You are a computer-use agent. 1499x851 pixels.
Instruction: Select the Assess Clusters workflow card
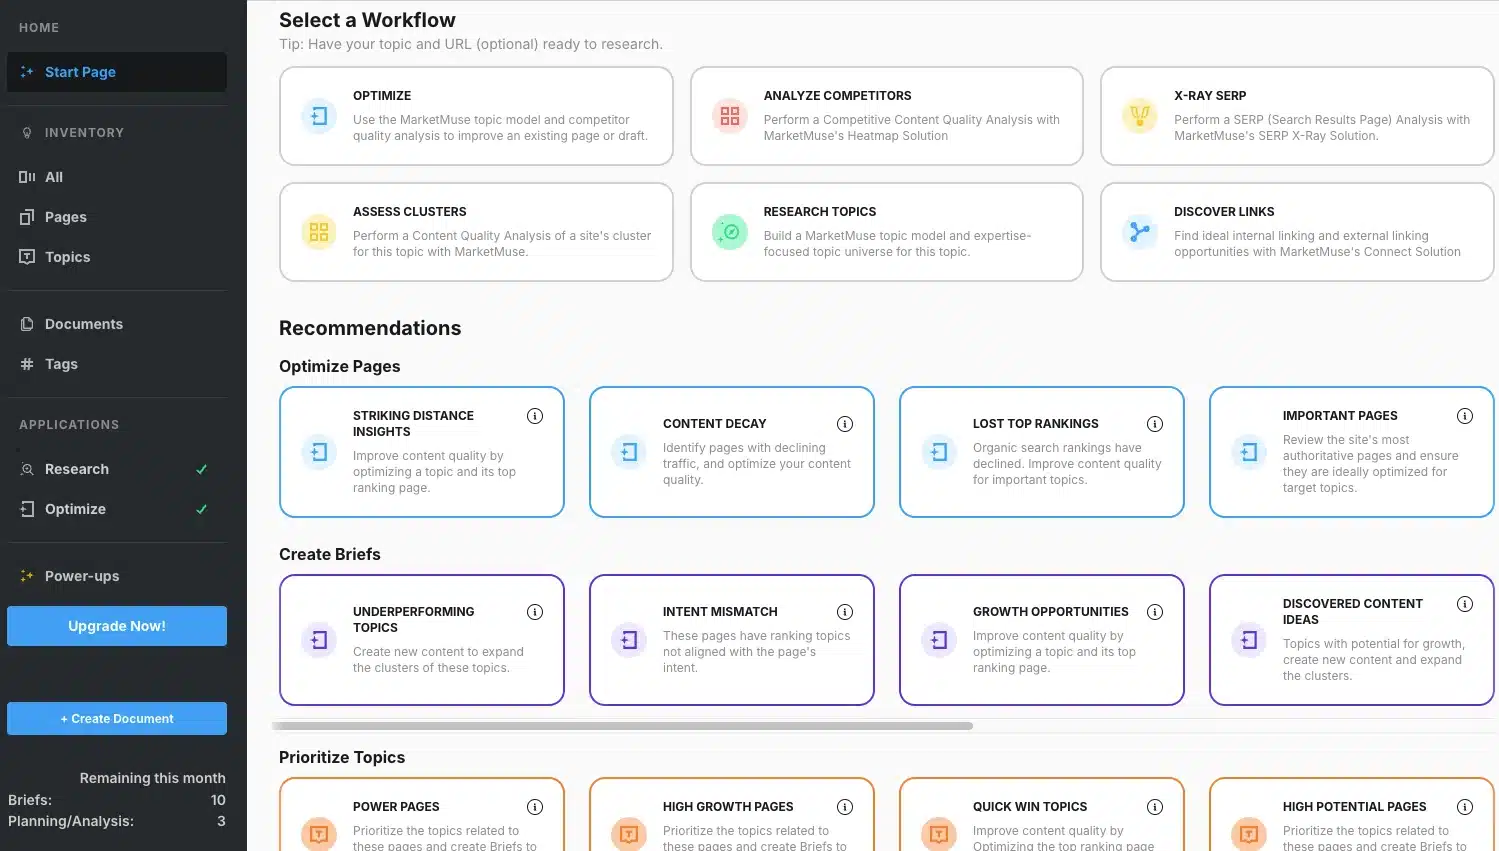[476, 232]
